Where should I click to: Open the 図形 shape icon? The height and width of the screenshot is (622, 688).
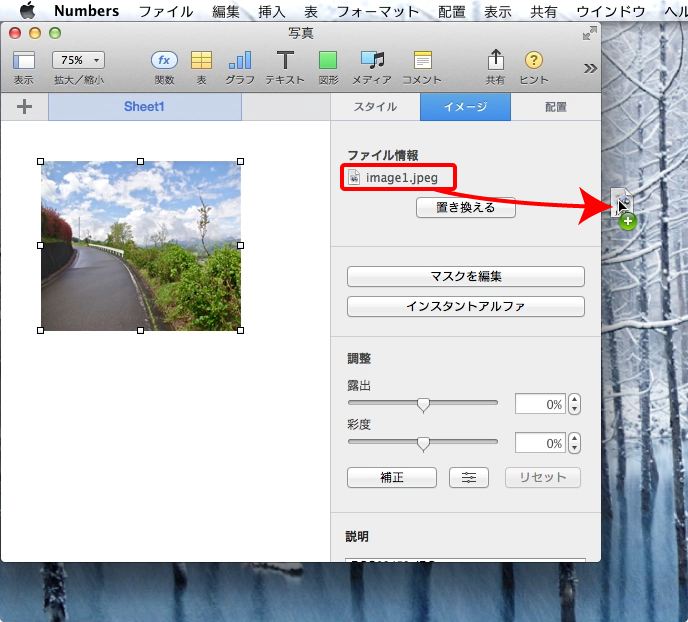pos(328,60)
